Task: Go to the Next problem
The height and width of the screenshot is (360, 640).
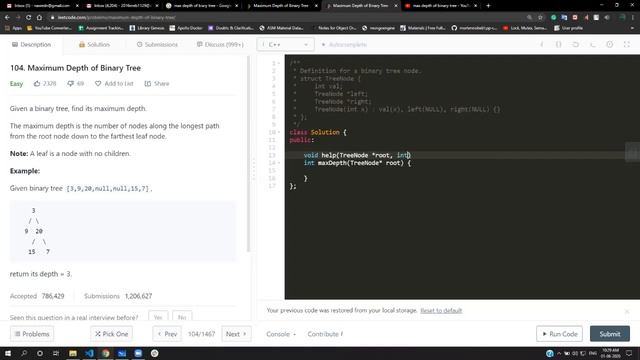Action: pyautogui.click(x=236, y=334)
